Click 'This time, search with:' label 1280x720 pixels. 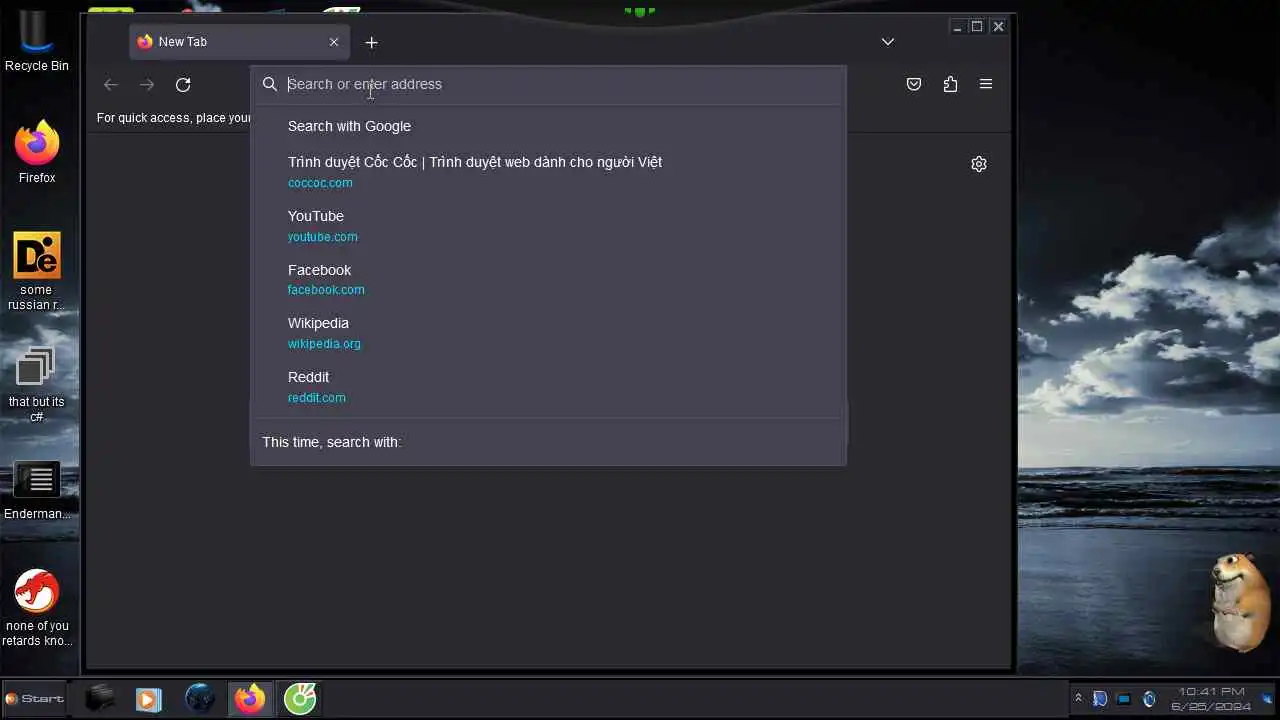pyautogui.click(x=331, y=442)
